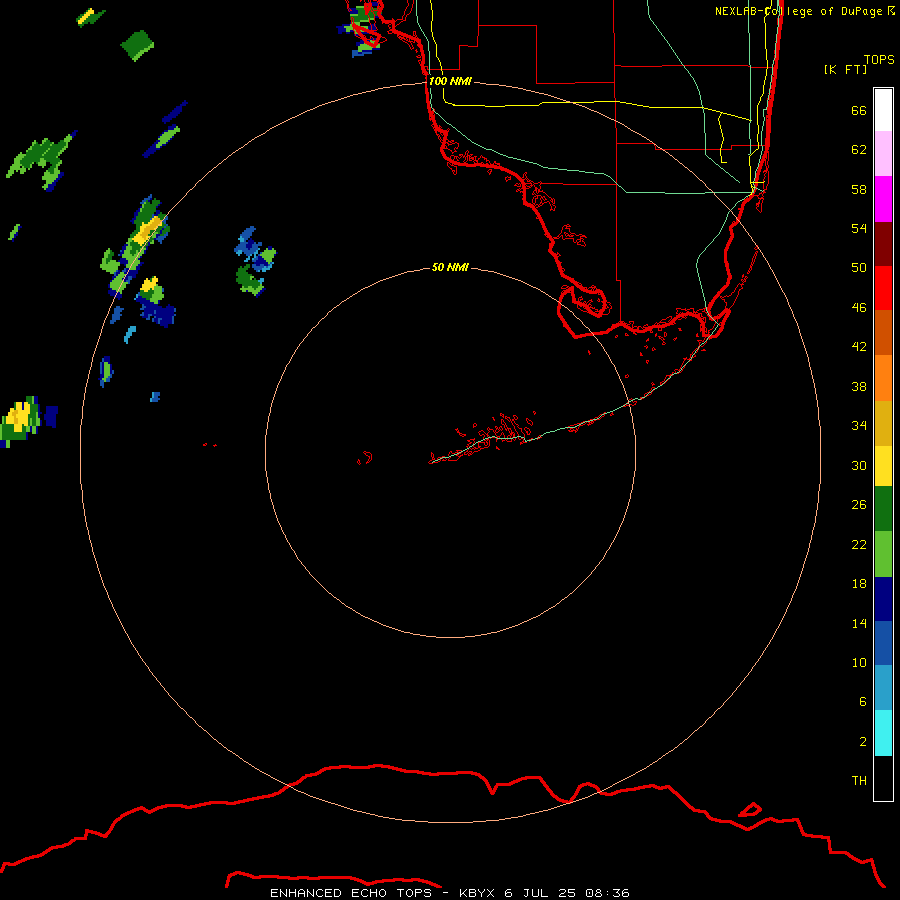
Task: Click the 50 legend value label
Action: click(x=859, y=267)
